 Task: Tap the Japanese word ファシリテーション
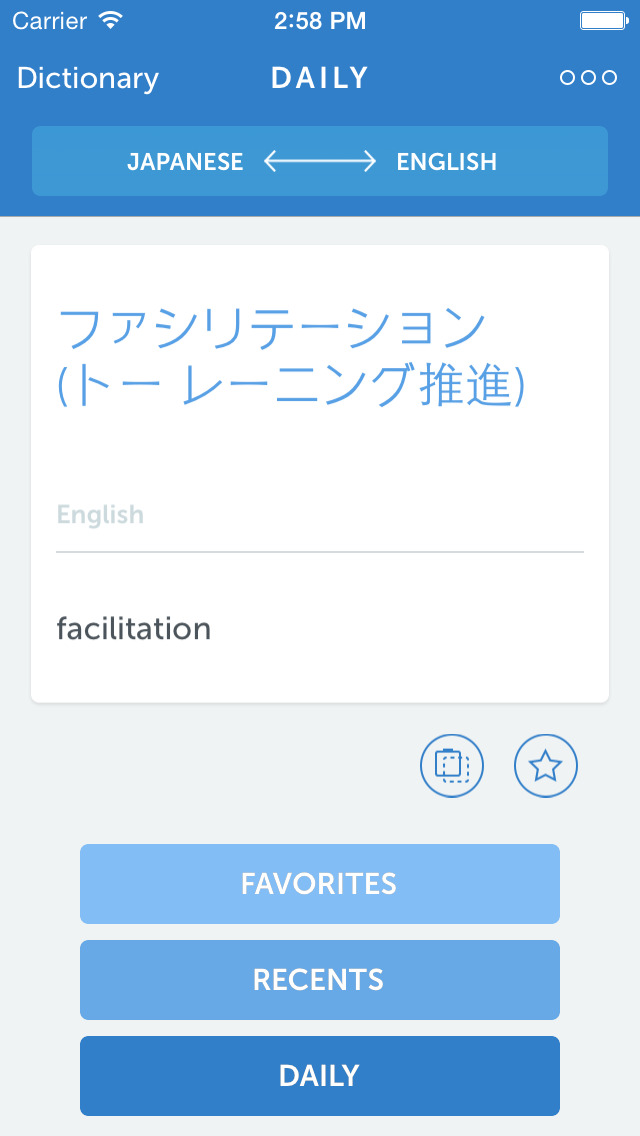(272, 327)
